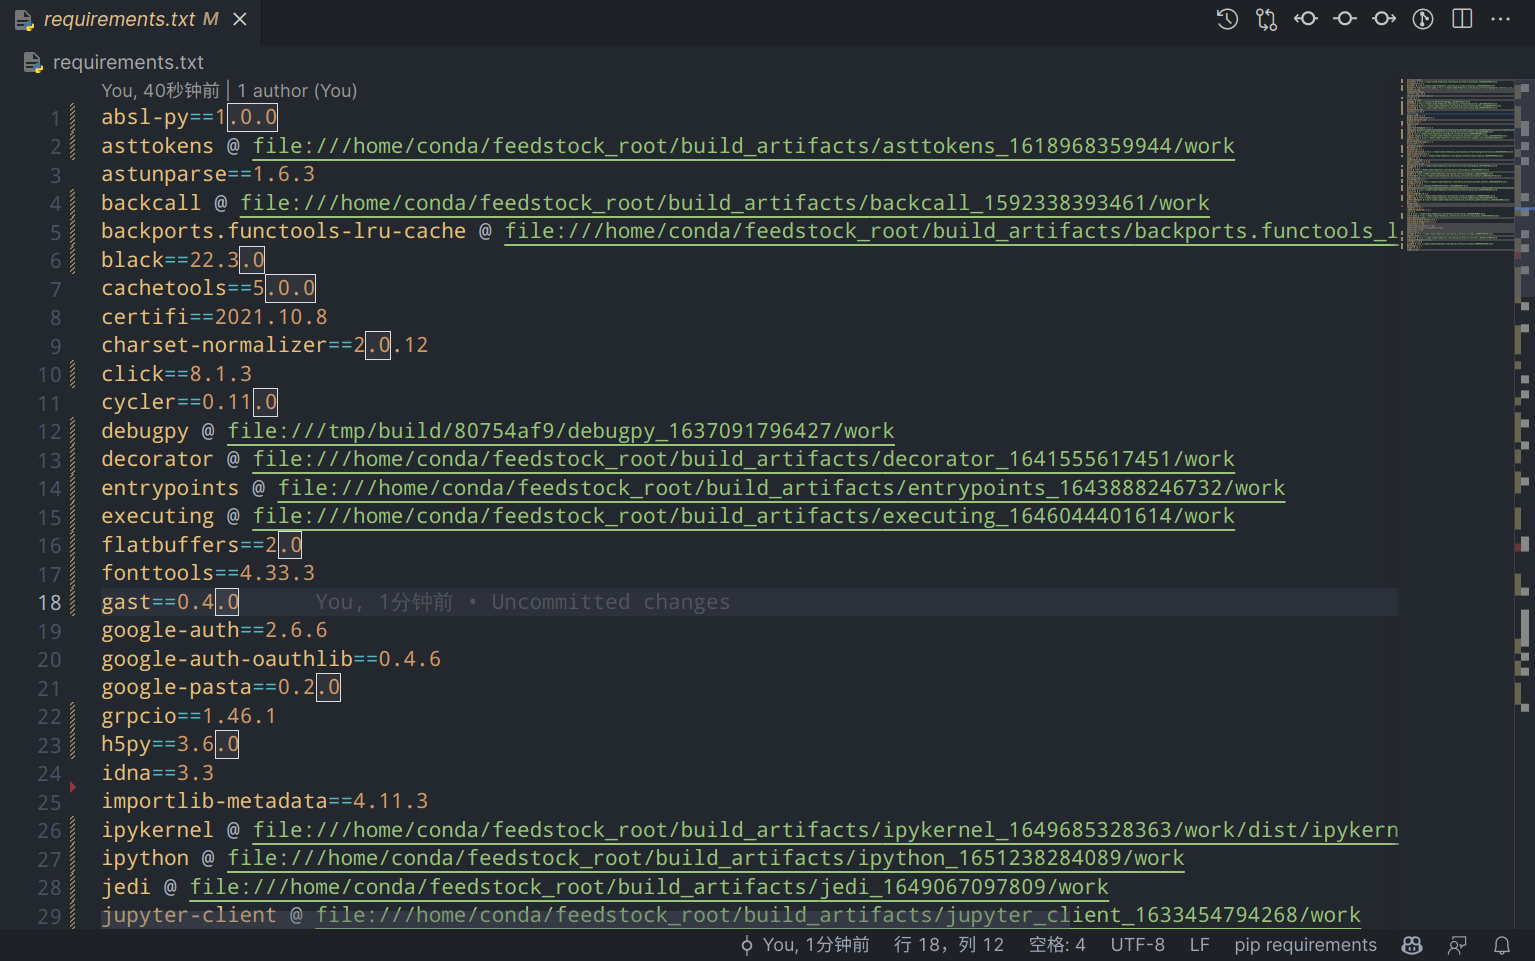Click the Copilot icon in the status bar
The height and width of the screenshot is (961, 1535).
tap(1412, 945)
